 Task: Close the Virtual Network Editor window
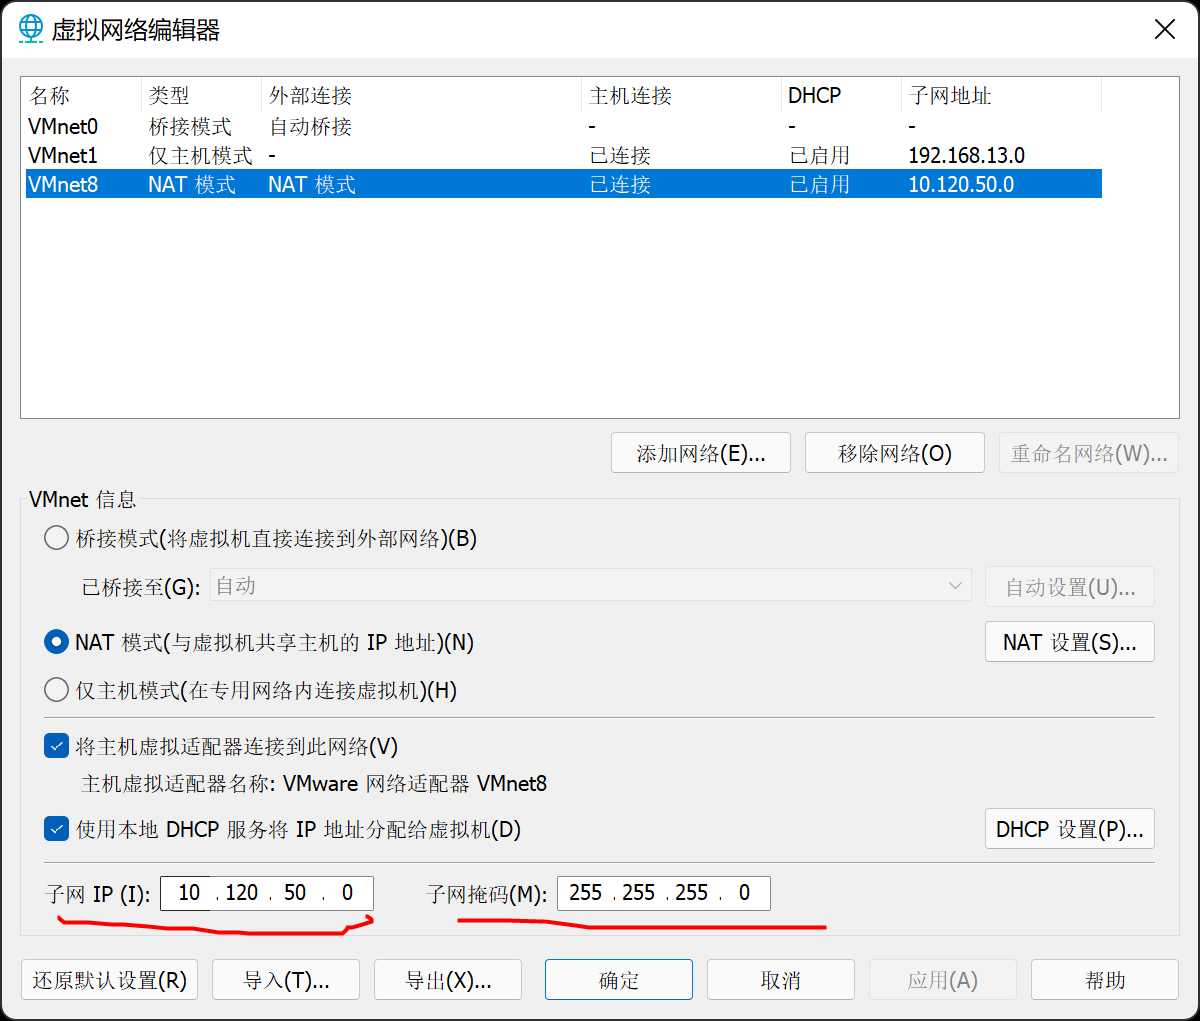1165,29
